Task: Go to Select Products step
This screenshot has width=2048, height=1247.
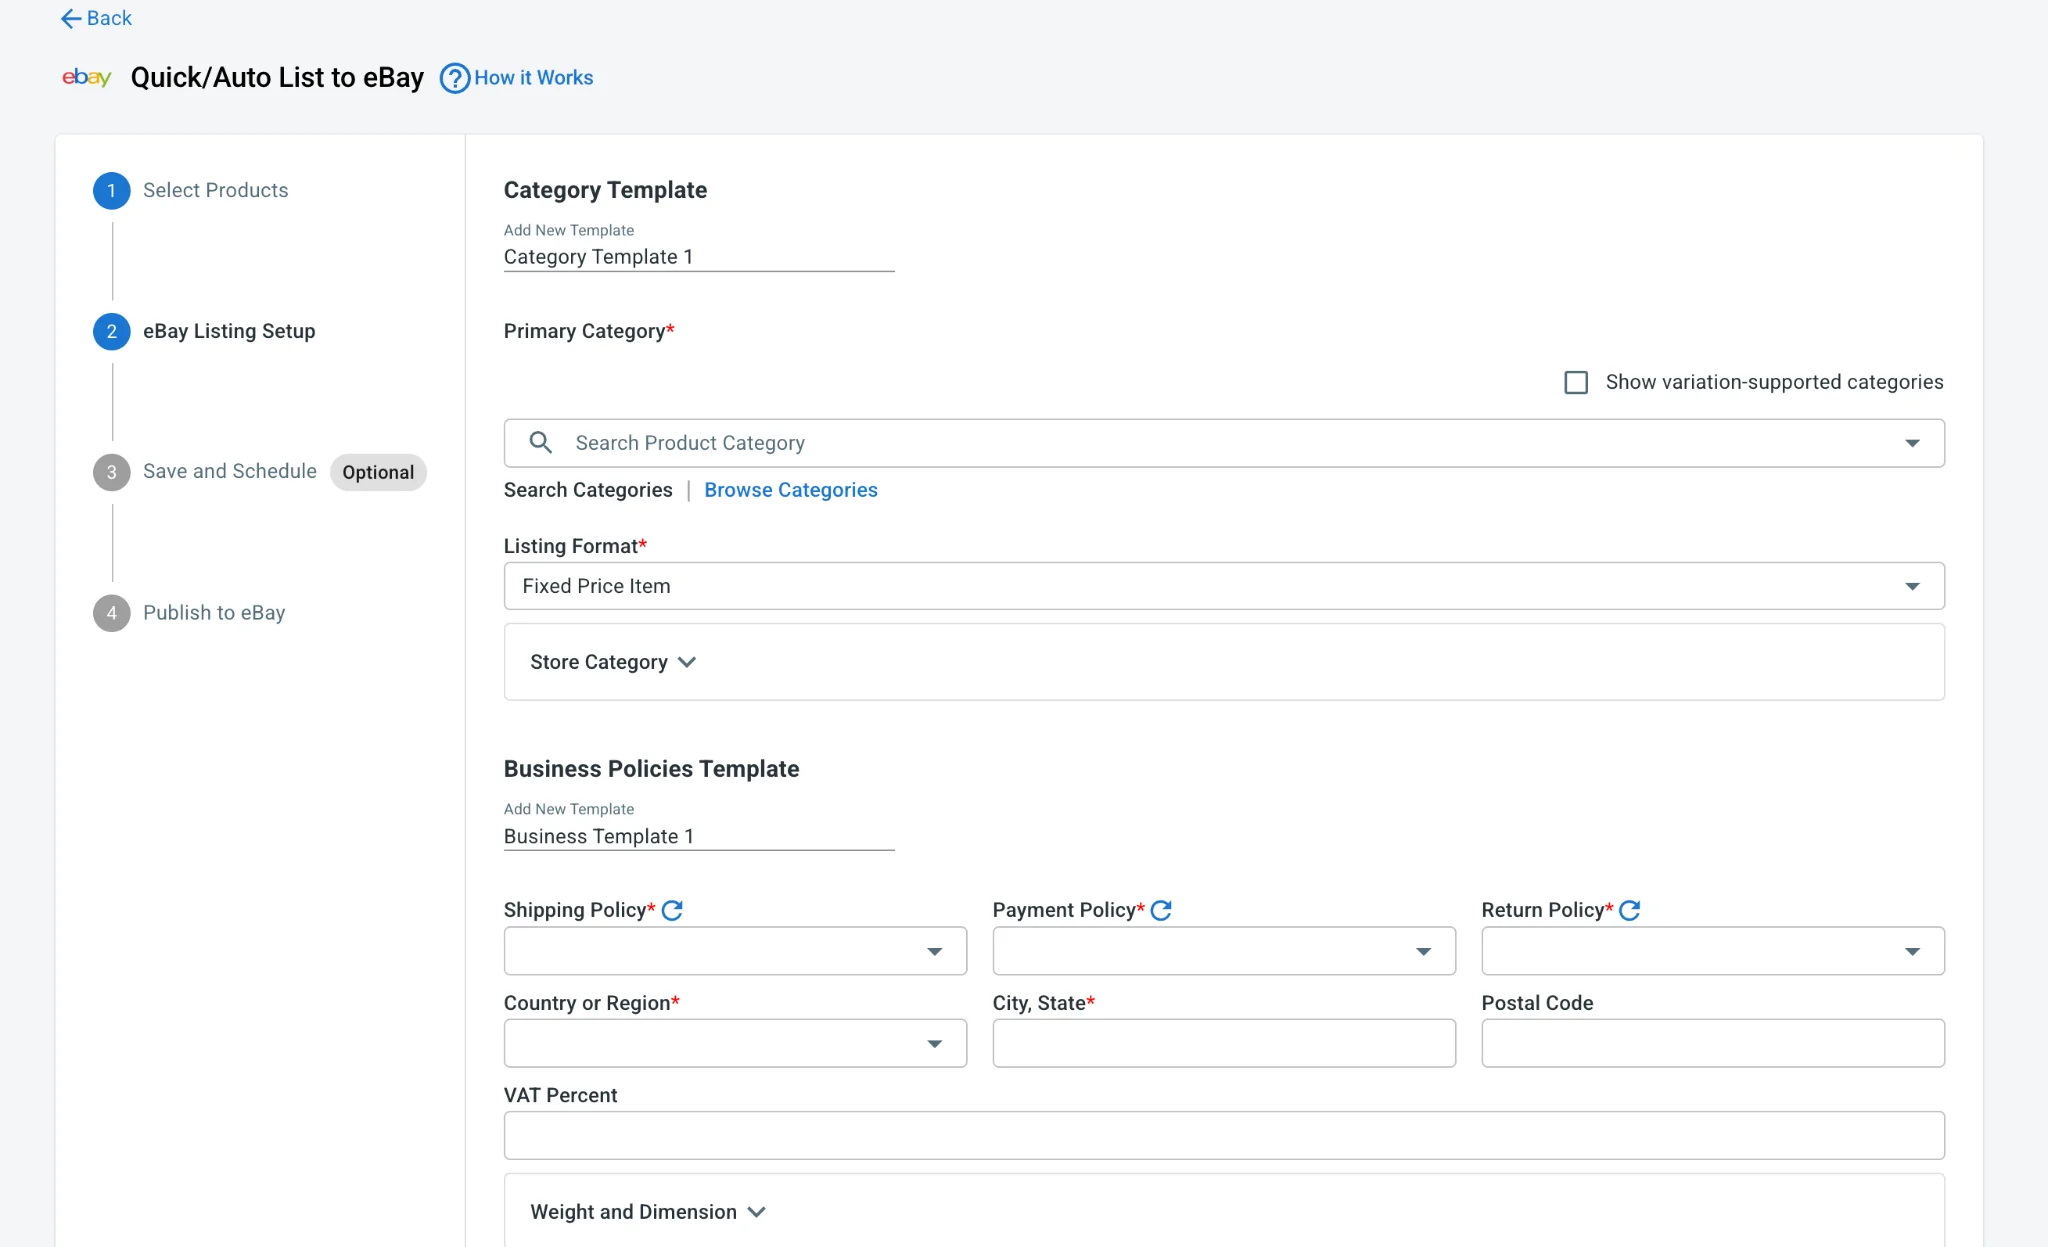Action: click(x=215, y=190)
